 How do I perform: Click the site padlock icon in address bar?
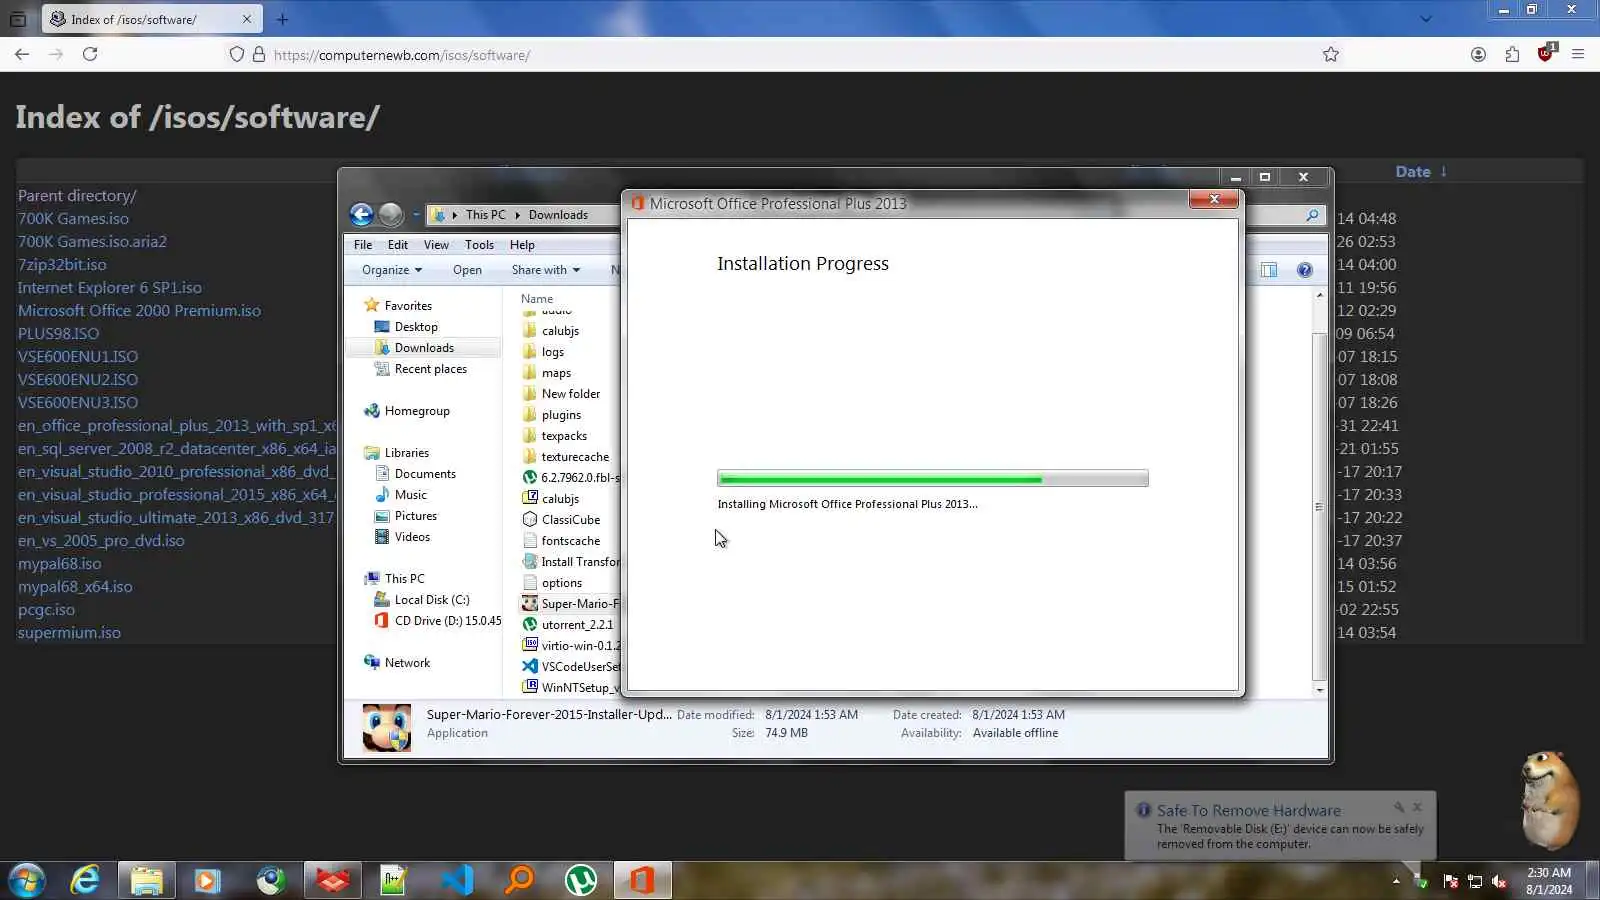[x=258, y=55]
